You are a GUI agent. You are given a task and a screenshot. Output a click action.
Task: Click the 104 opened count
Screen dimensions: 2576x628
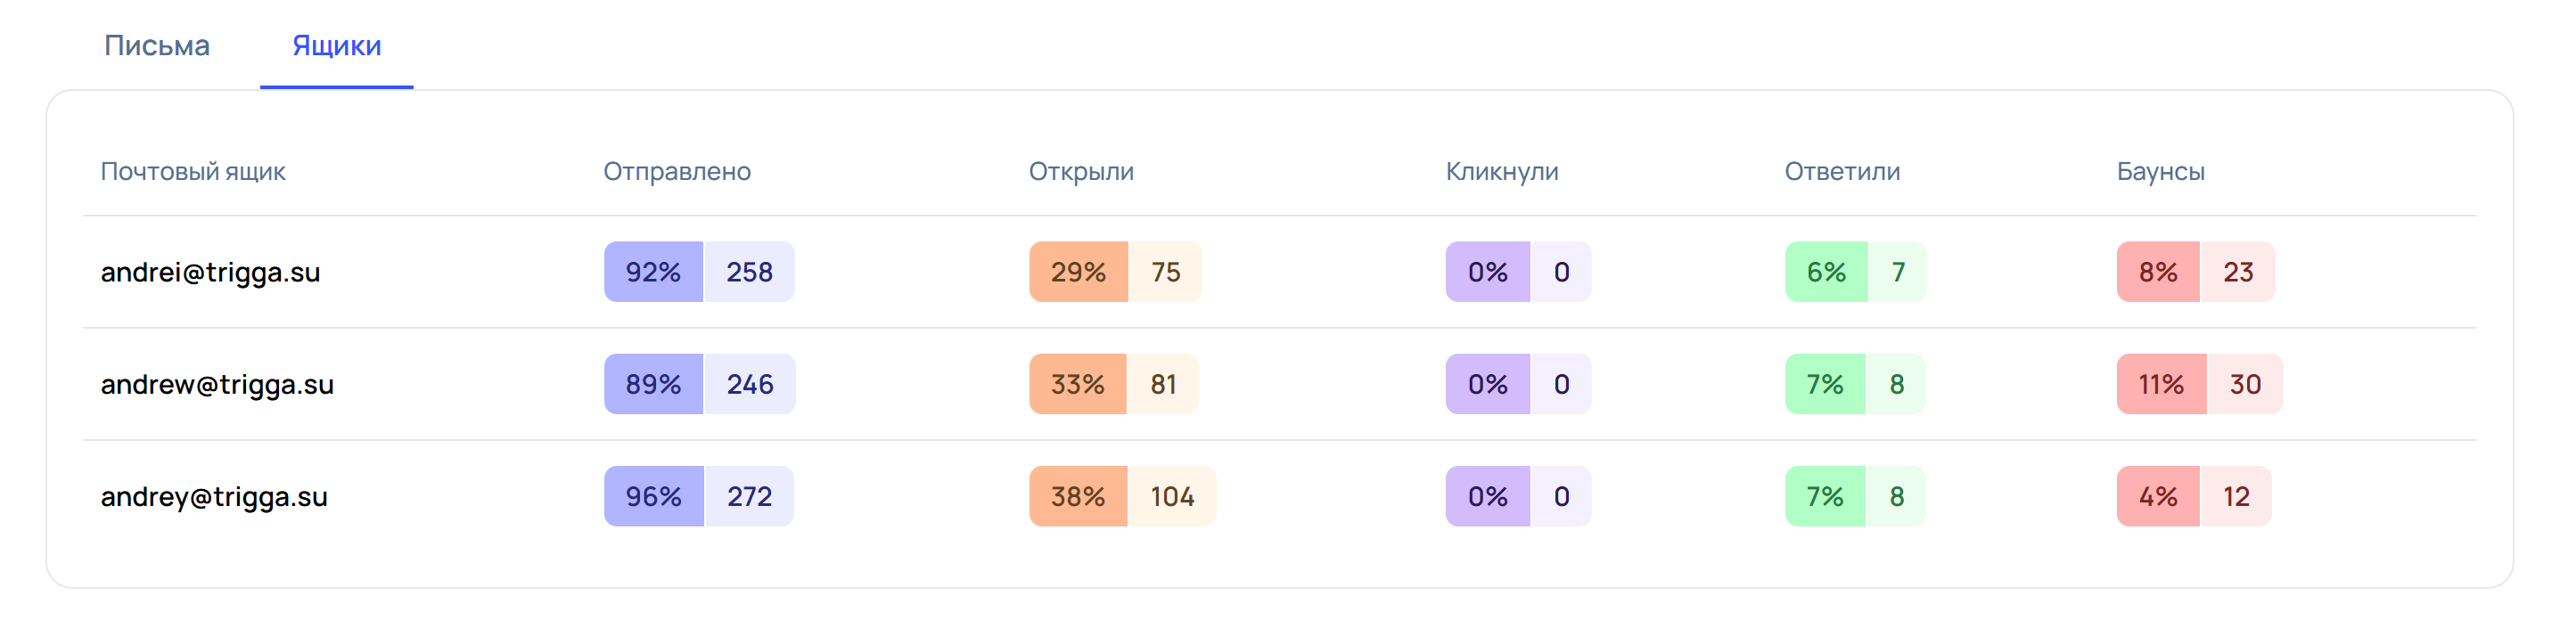[x=1172, y=496]
